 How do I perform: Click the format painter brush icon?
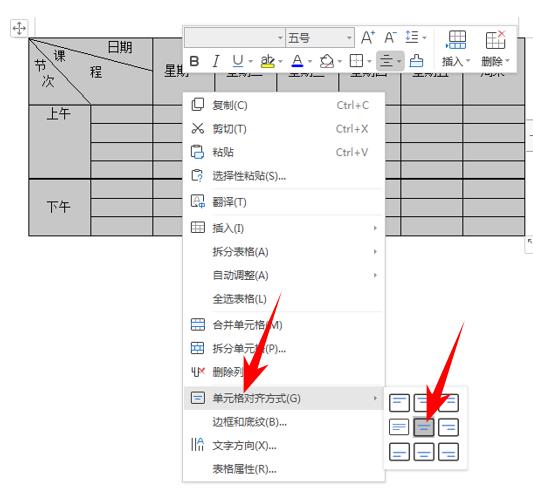point(416,61)
